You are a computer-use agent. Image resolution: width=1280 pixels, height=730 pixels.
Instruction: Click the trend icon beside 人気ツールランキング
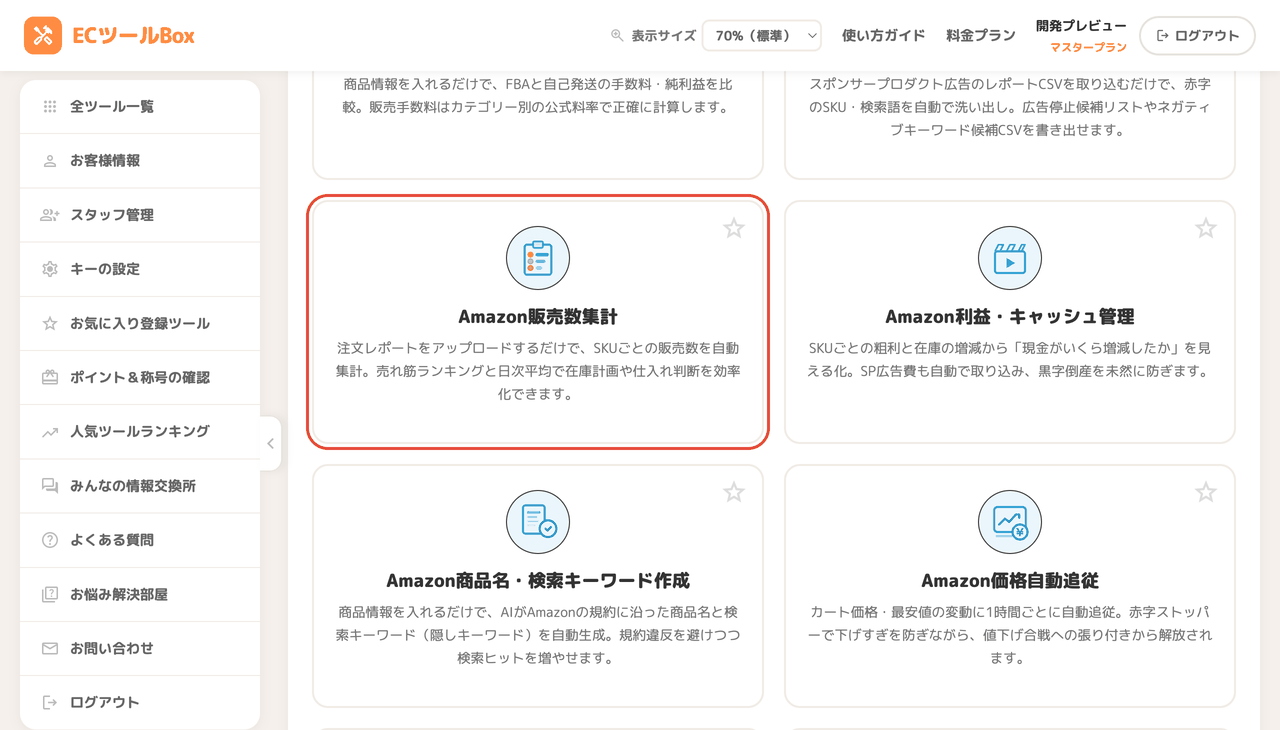click(50, 432)
